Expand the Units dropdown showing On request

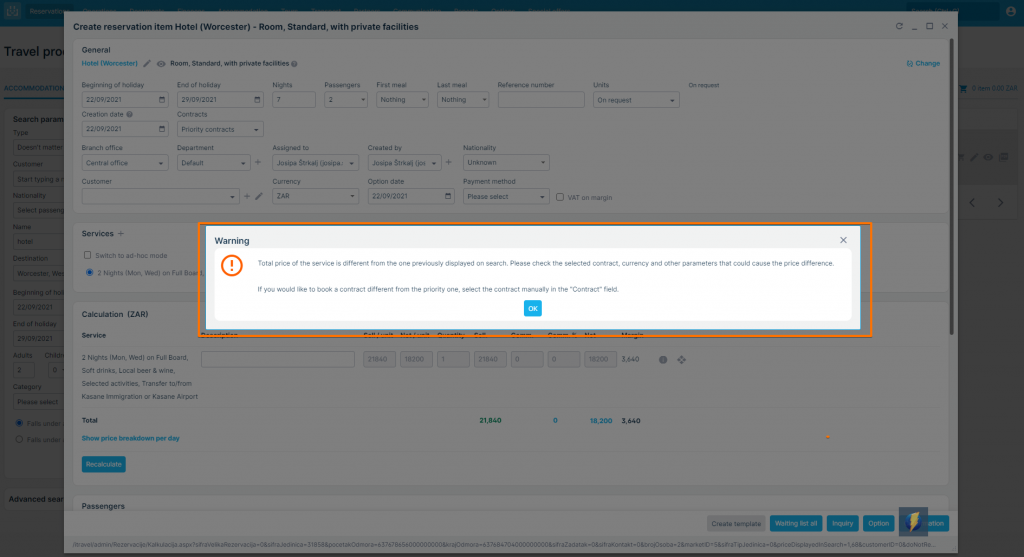pyautogui.click(x=636, y=100)
